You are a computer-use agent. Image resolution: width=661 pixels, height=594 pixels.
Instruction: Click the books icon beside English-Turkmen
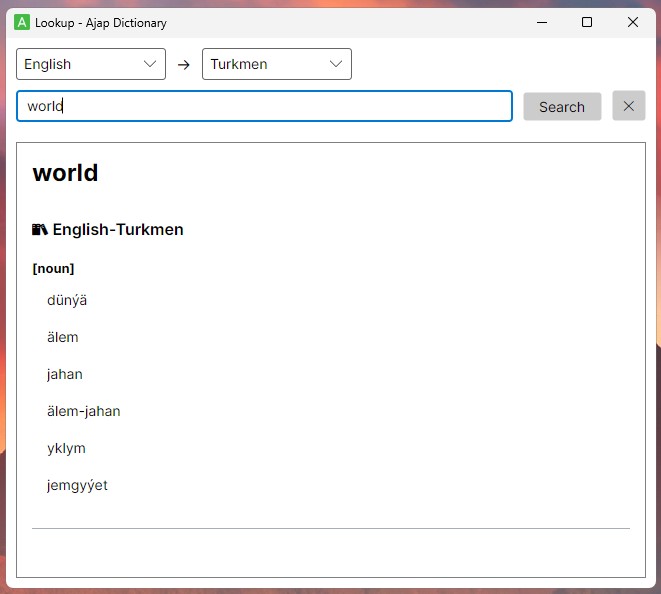click(x=40, y=230)
